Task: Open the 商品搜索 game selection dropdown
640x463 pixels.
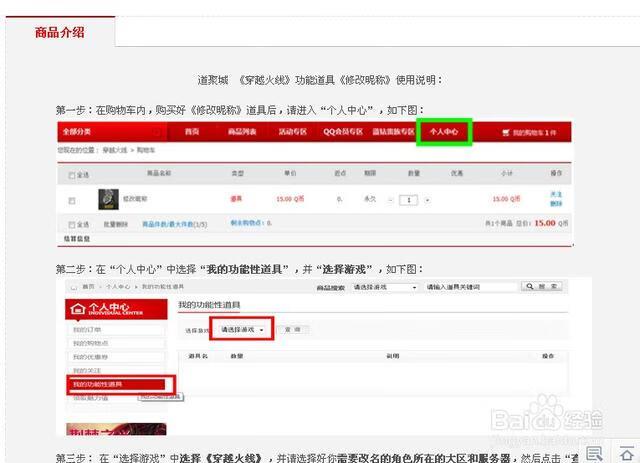Action: point(384,287)
